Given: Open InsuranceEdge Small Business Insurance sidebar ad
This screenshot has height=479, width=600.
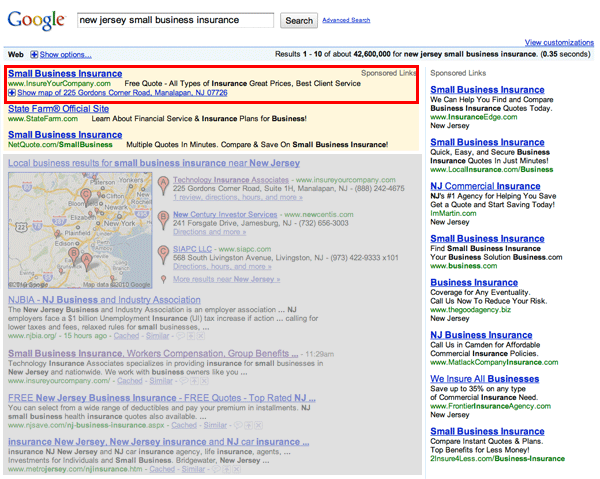Looking at the screenshot, I should pos(487,90).
